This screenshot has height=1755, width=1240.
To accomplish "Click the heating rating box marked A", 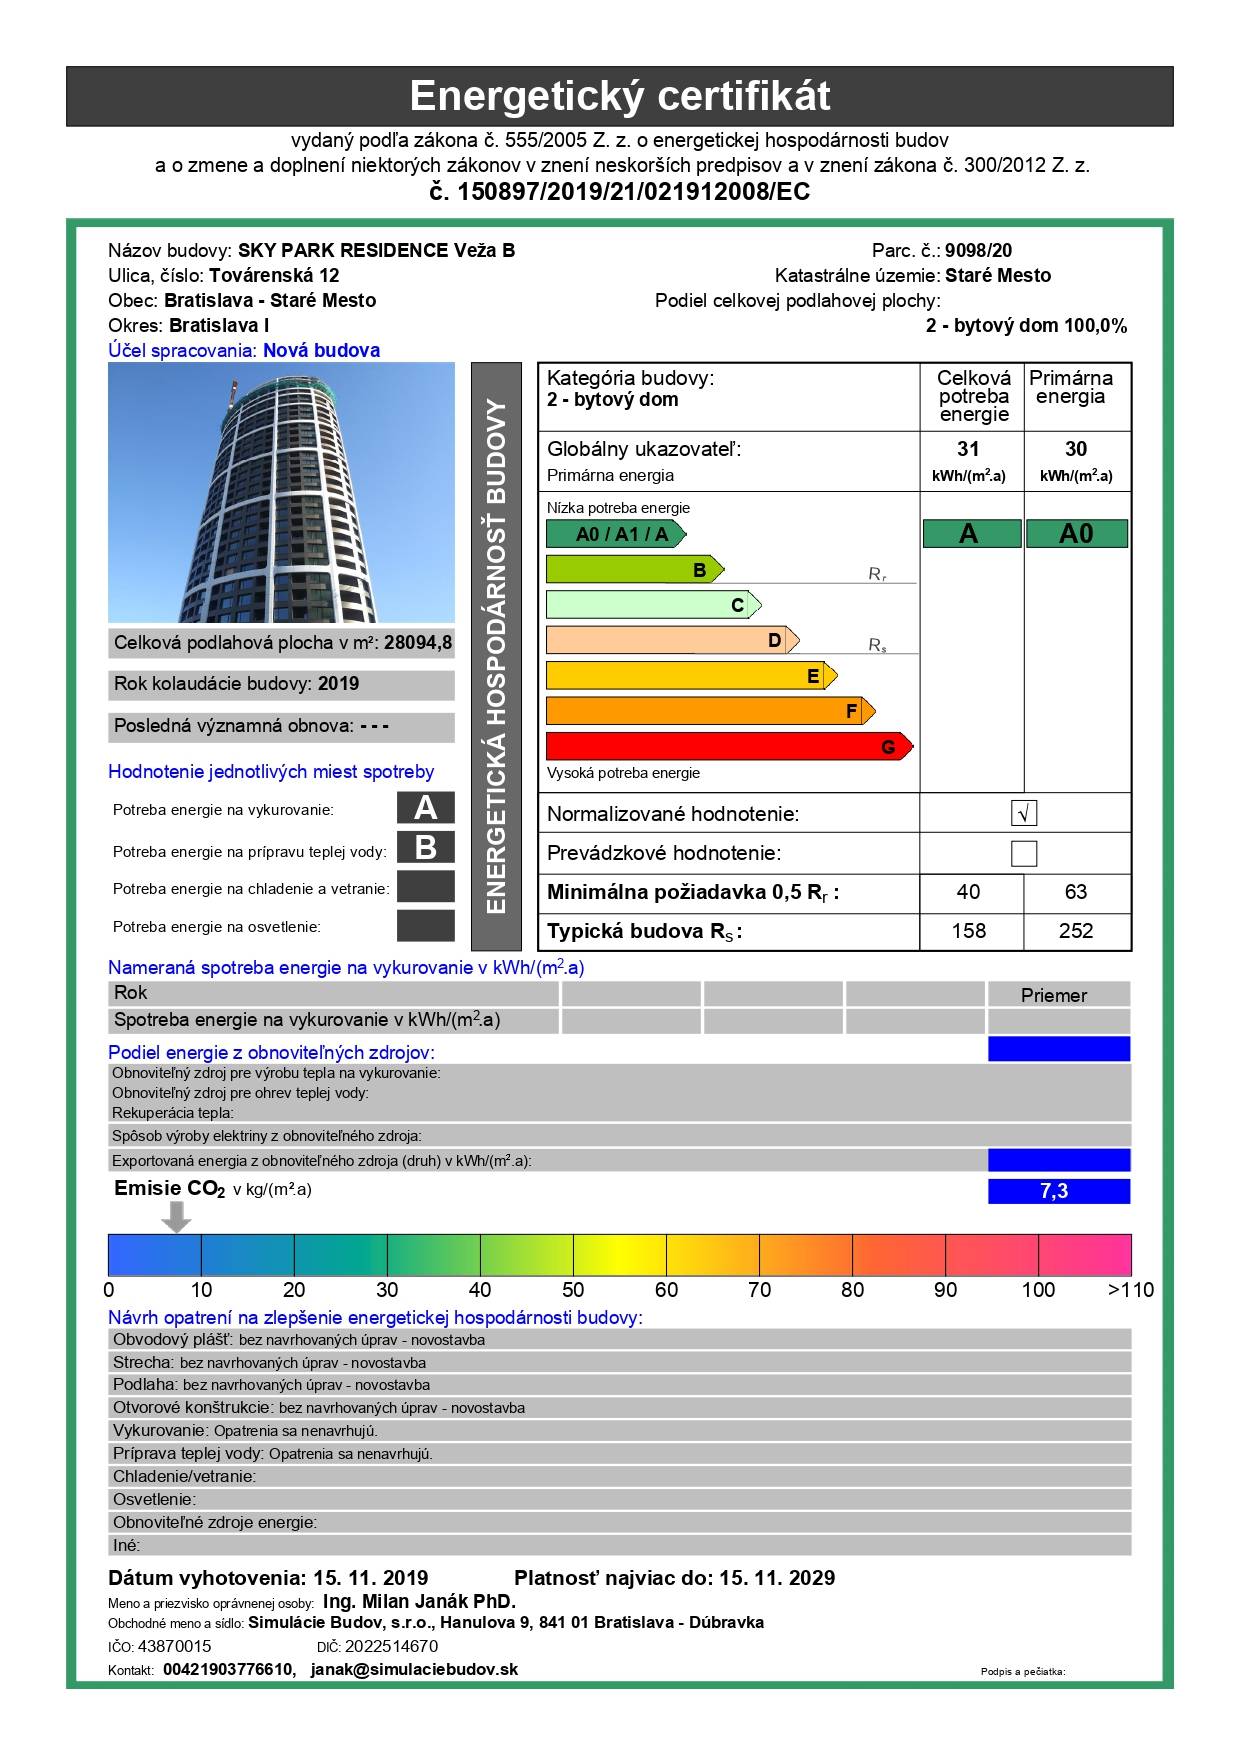I will [425, 808].
